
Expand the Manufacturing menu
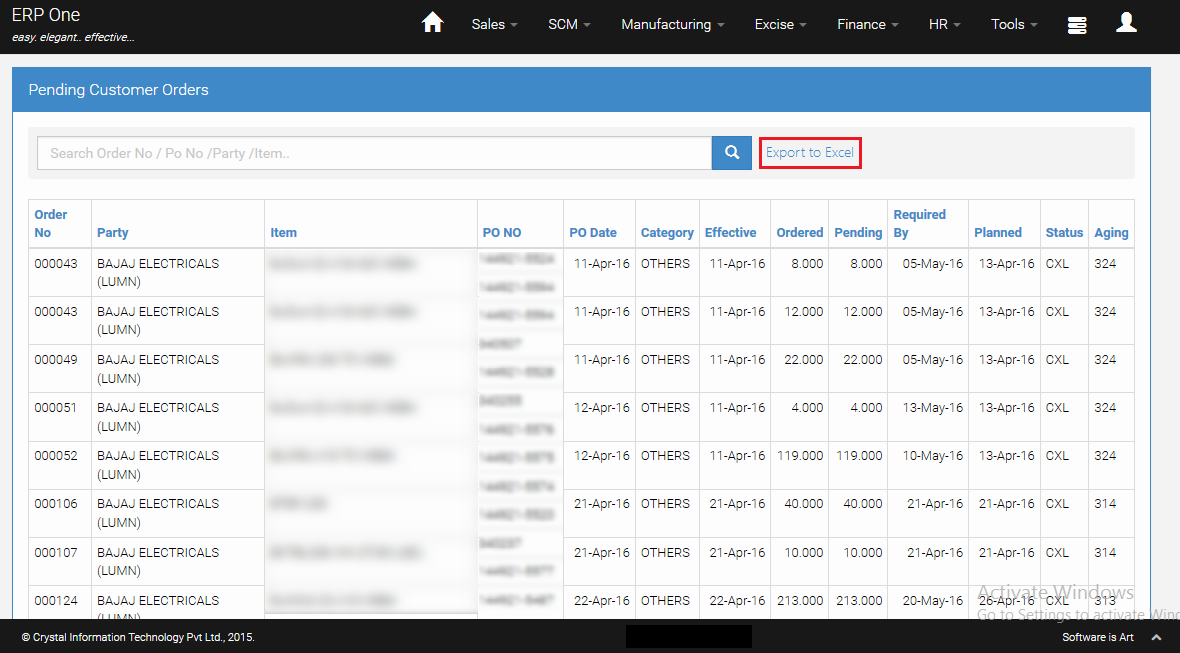coord(673,24)
